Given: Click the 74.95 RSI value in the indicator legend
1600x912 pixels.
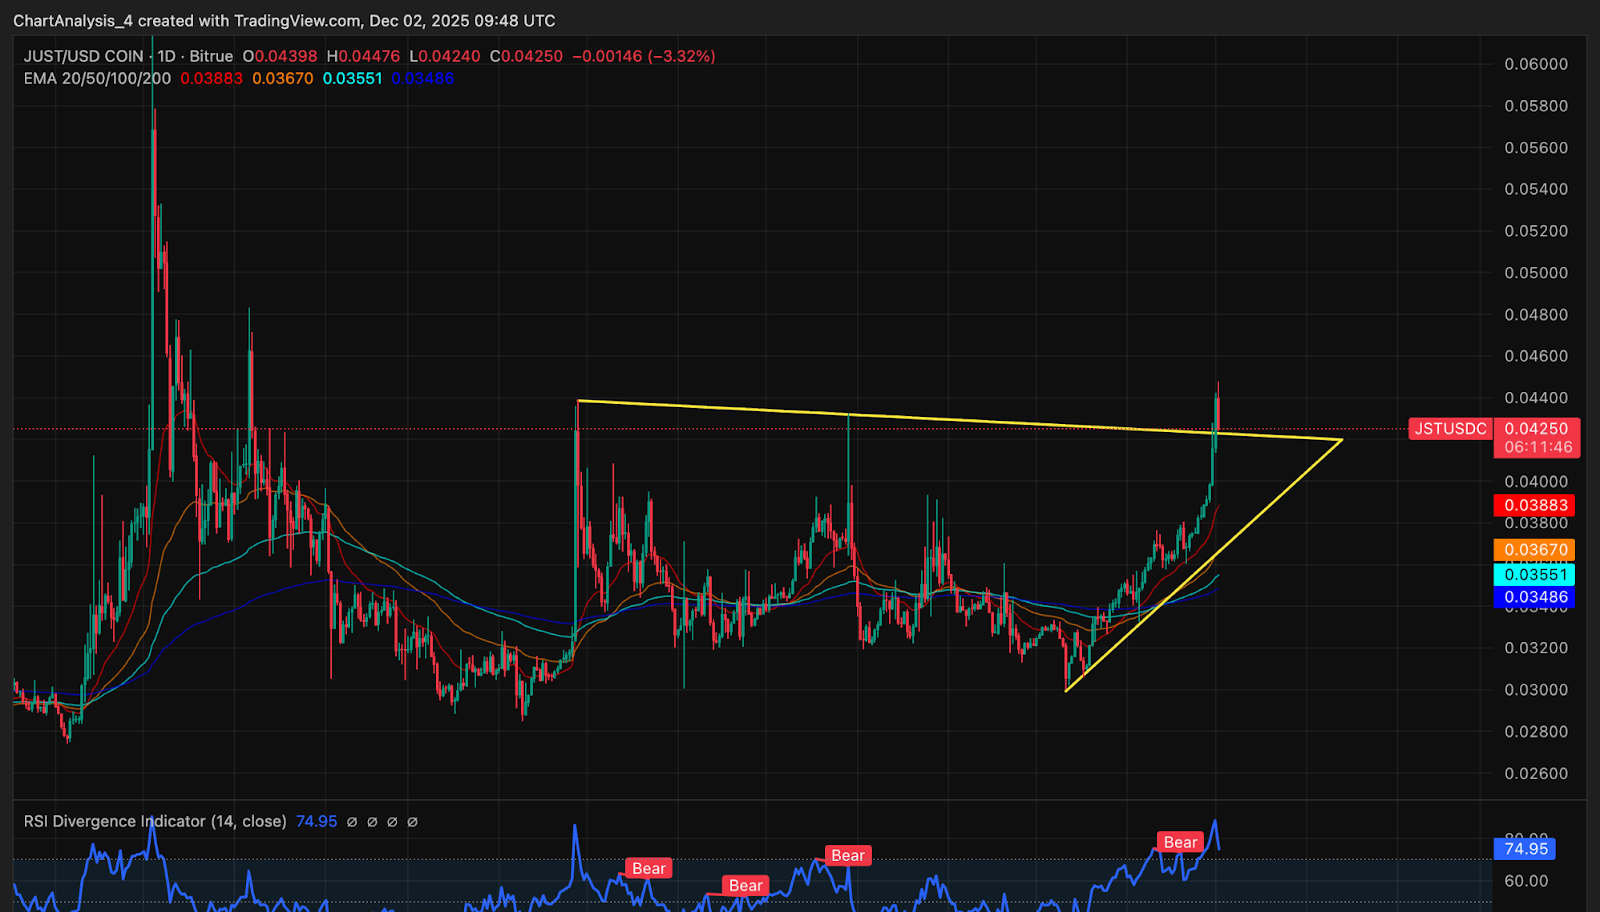Looking at the screenshot, I should coord(317,821).
